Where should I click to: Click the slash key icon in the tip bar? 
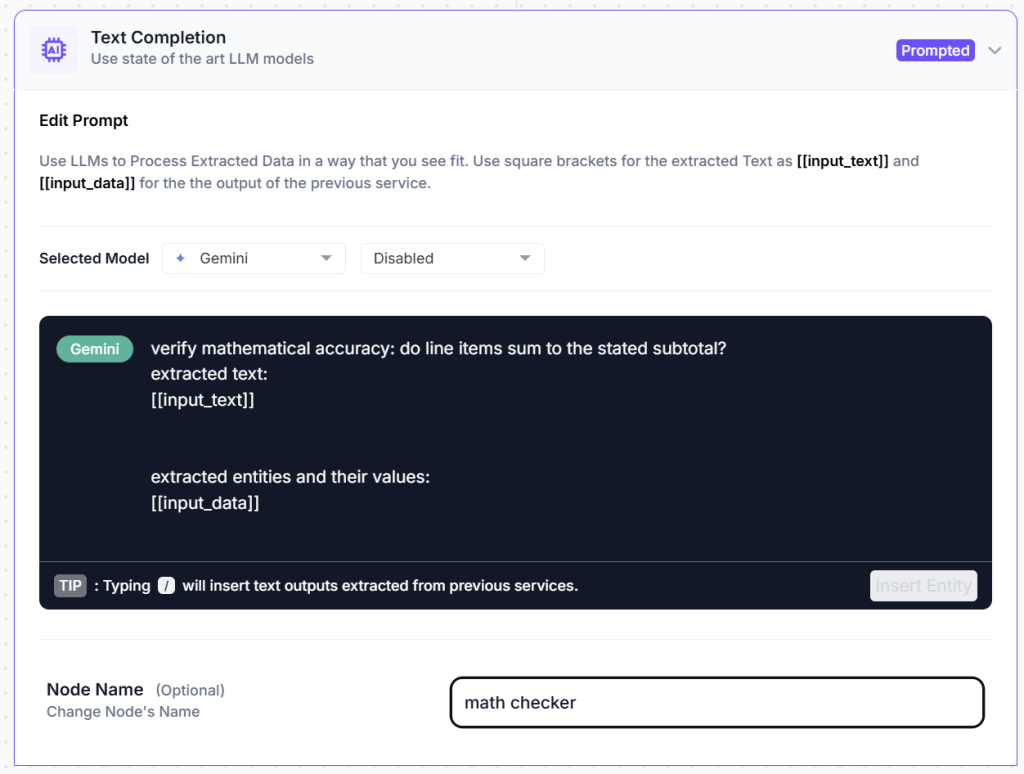click(166, 586)
